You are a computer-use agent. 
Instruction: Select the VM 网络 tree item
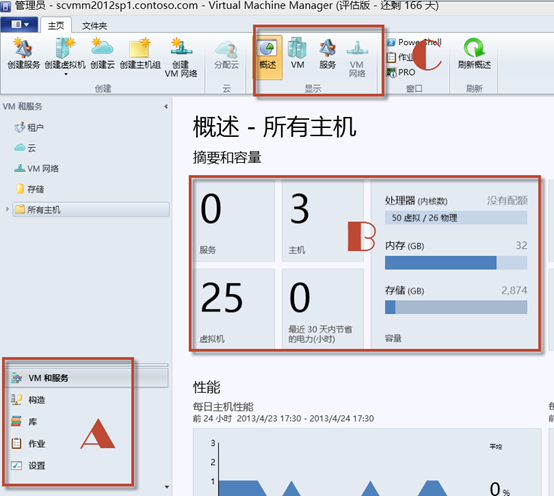point(36,169)
